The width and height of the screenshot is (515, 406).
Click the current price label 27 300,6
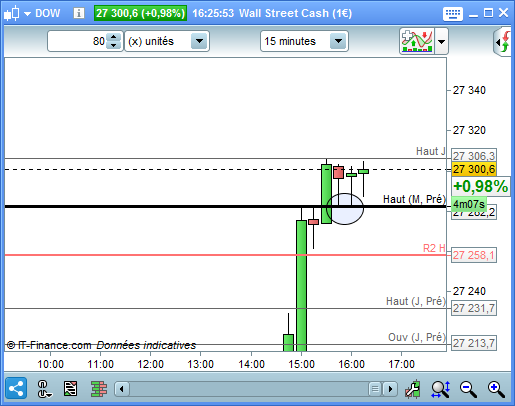[x=474, y=169]
